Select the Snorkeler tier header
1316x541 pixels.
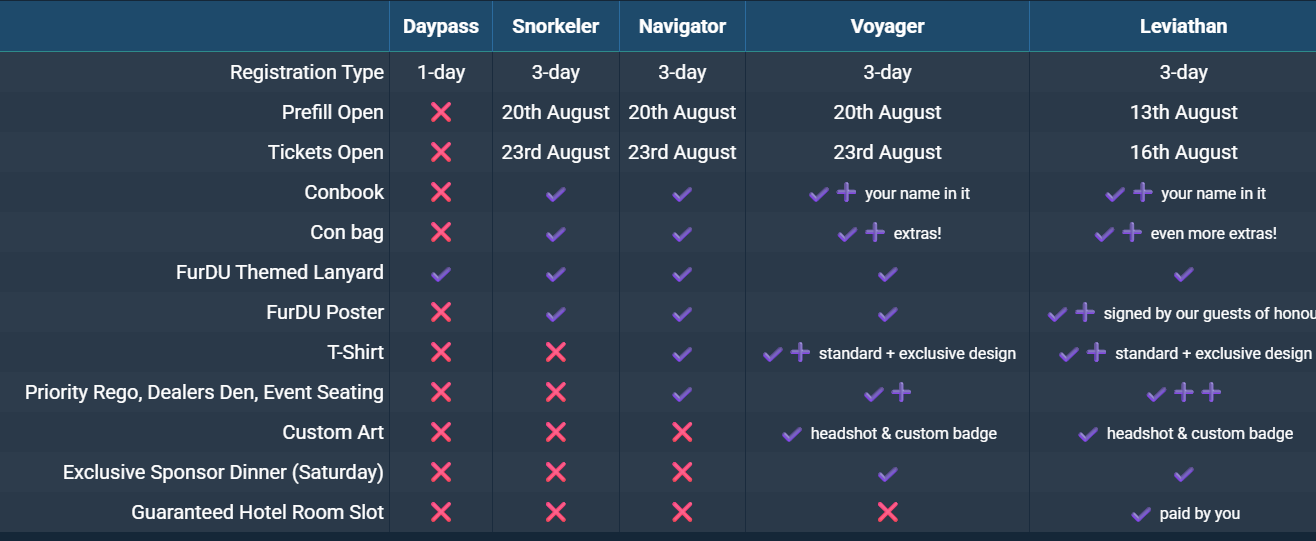click(x=556, y=27)
